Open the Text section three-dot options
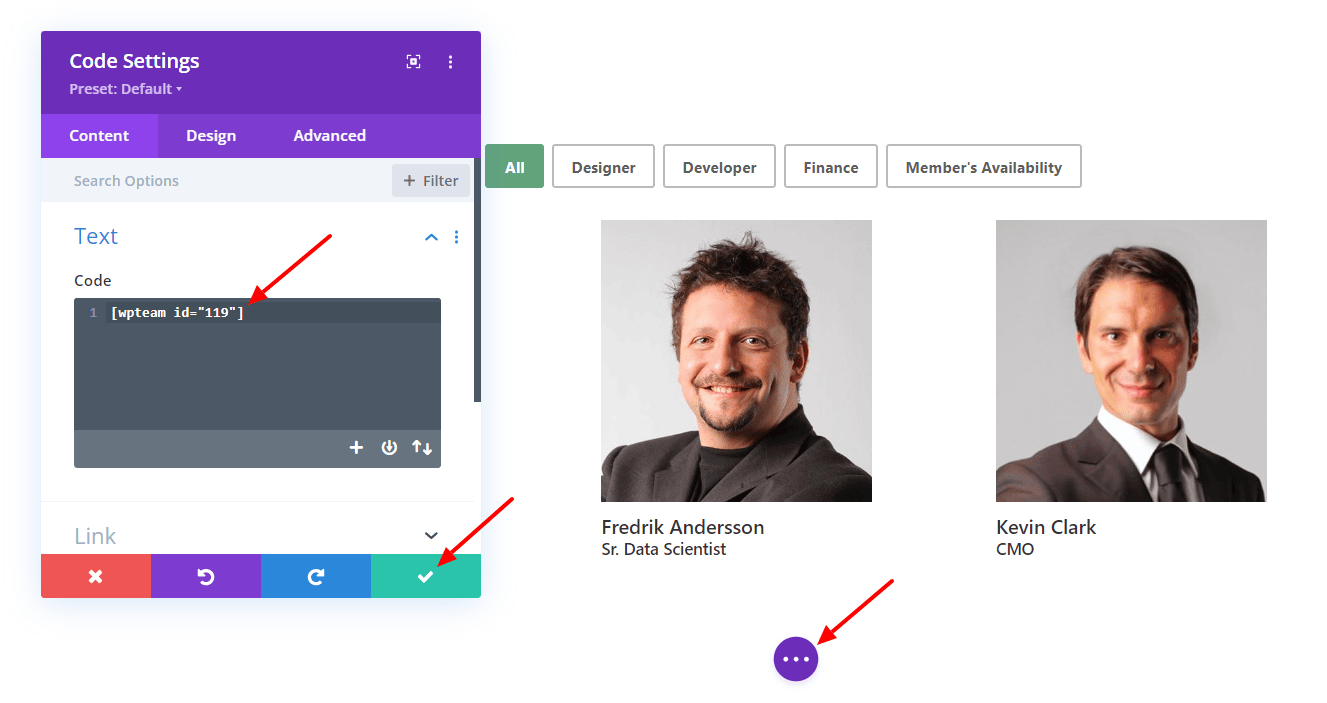The width and height of the screenshot is (1327, 703). [457, 237]
